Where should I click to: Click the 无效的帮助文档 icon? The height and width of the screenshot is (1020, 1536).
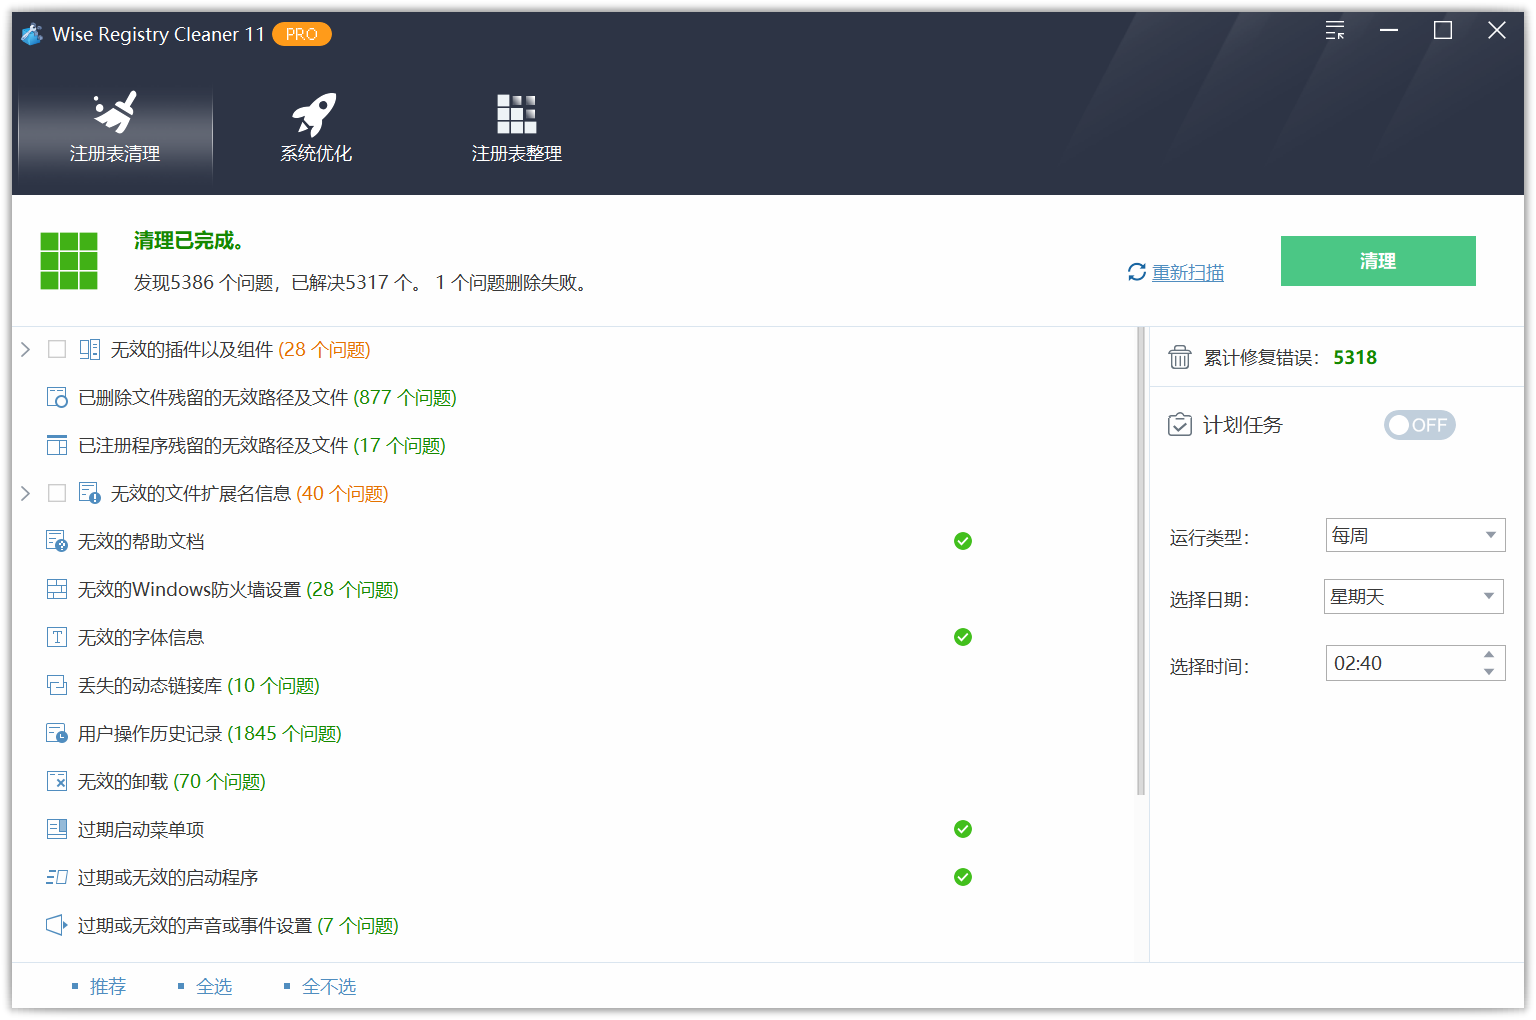[x=57, y=541]
